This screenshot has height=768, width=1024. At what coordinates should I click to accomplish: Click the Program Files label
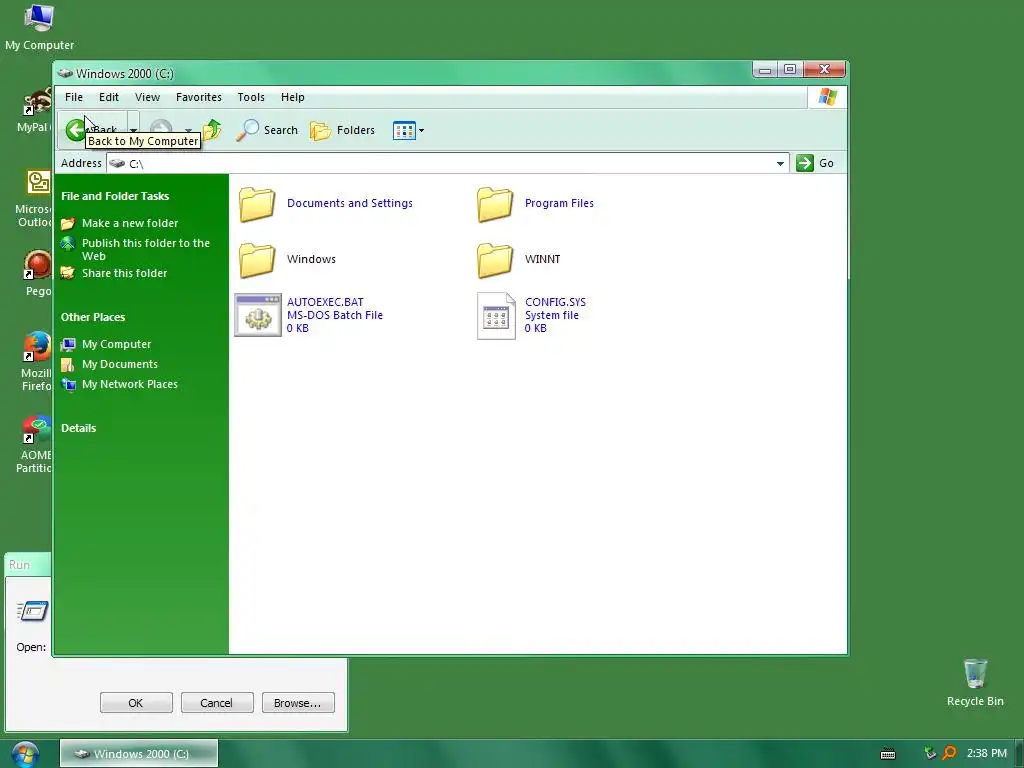(x=559, y=203)
